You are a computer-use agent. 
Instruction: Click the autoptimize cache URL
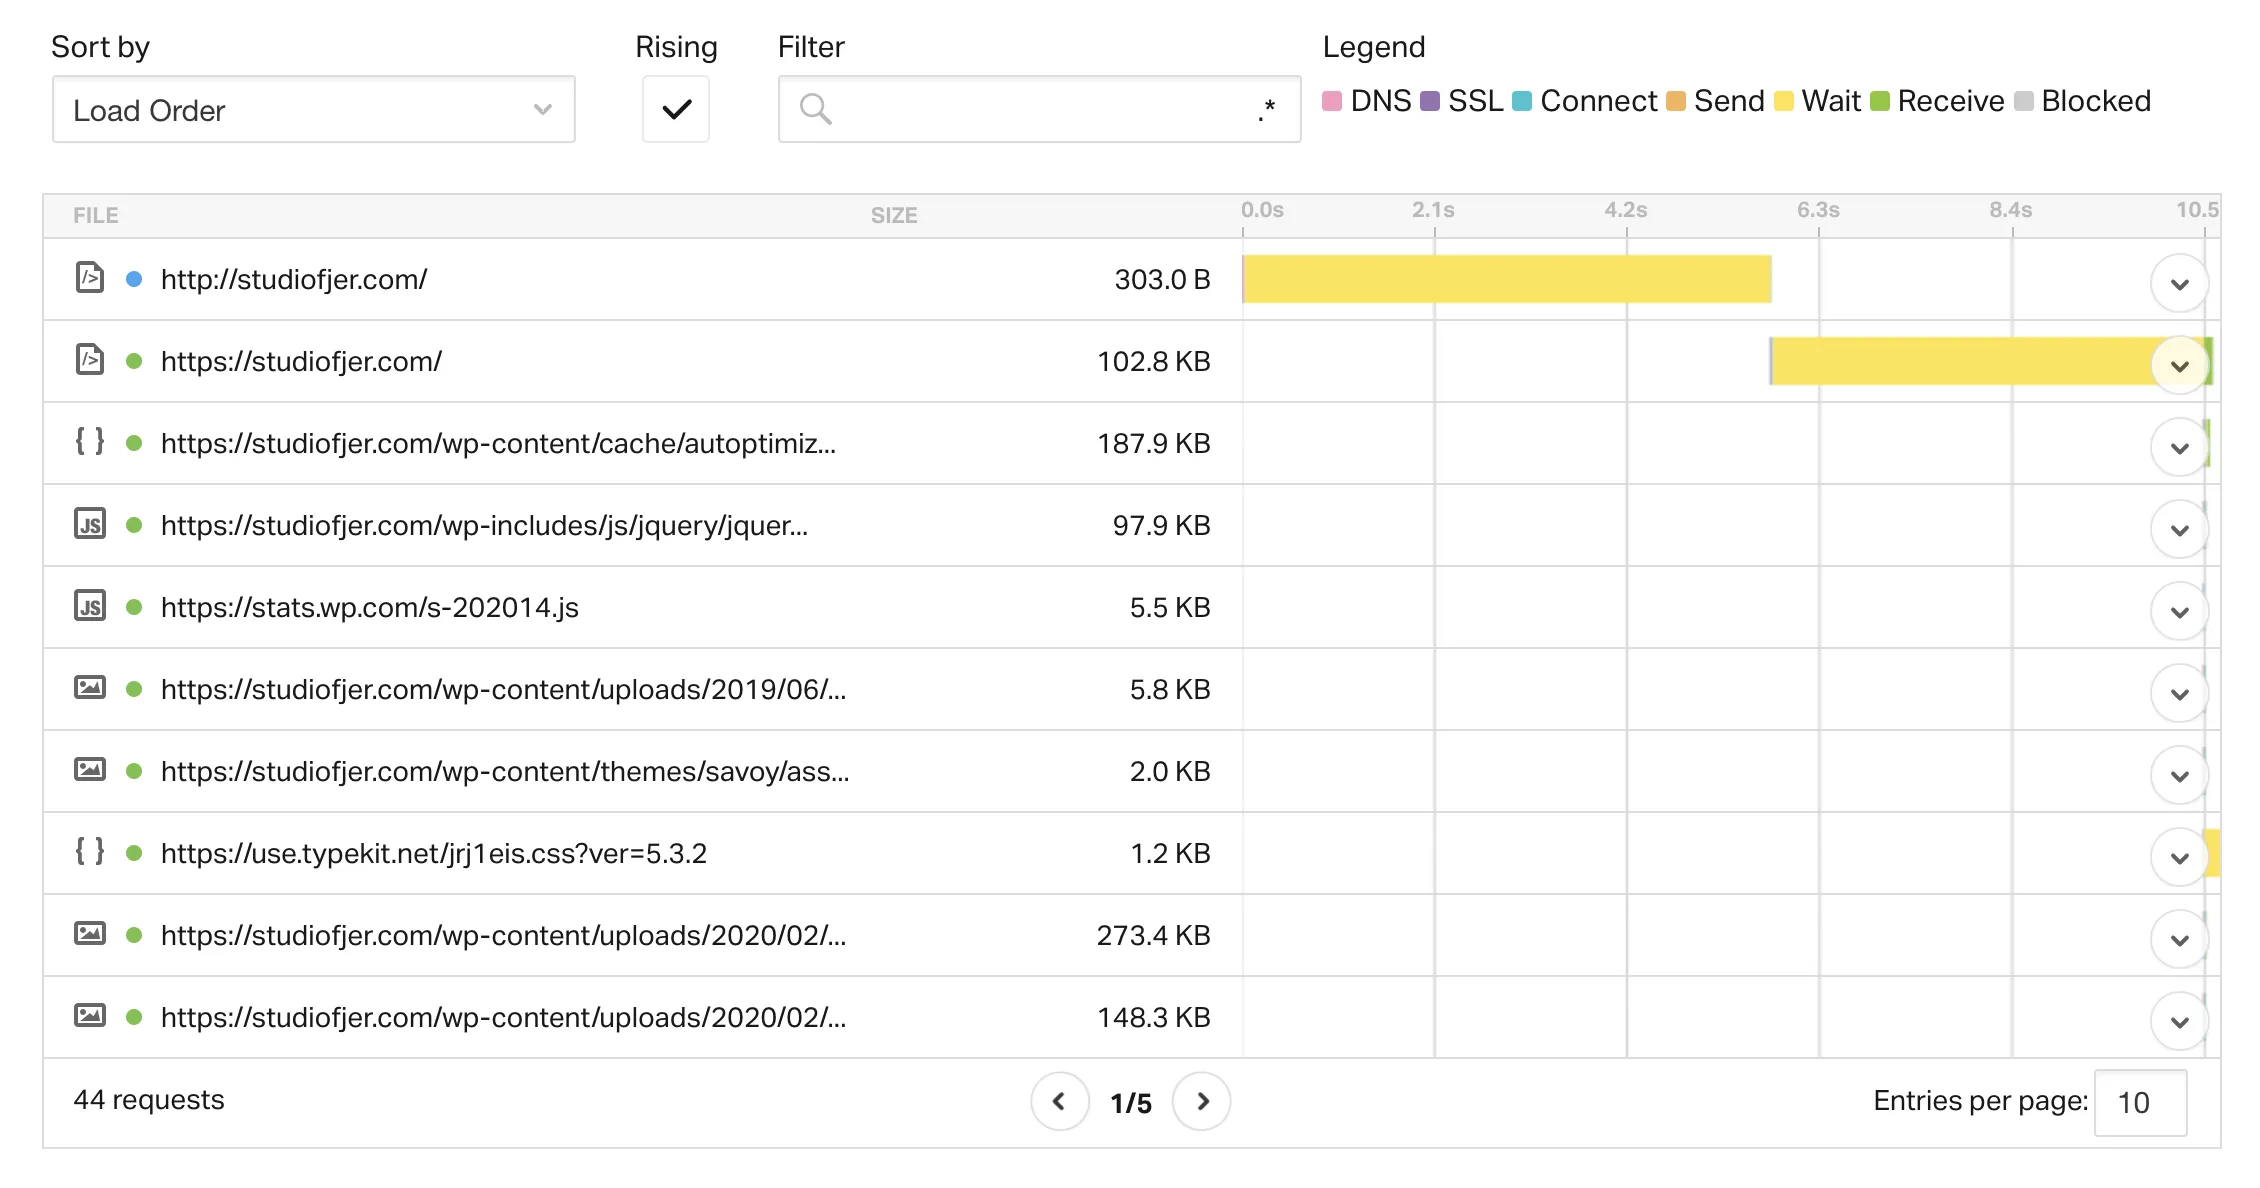[498, 443]
